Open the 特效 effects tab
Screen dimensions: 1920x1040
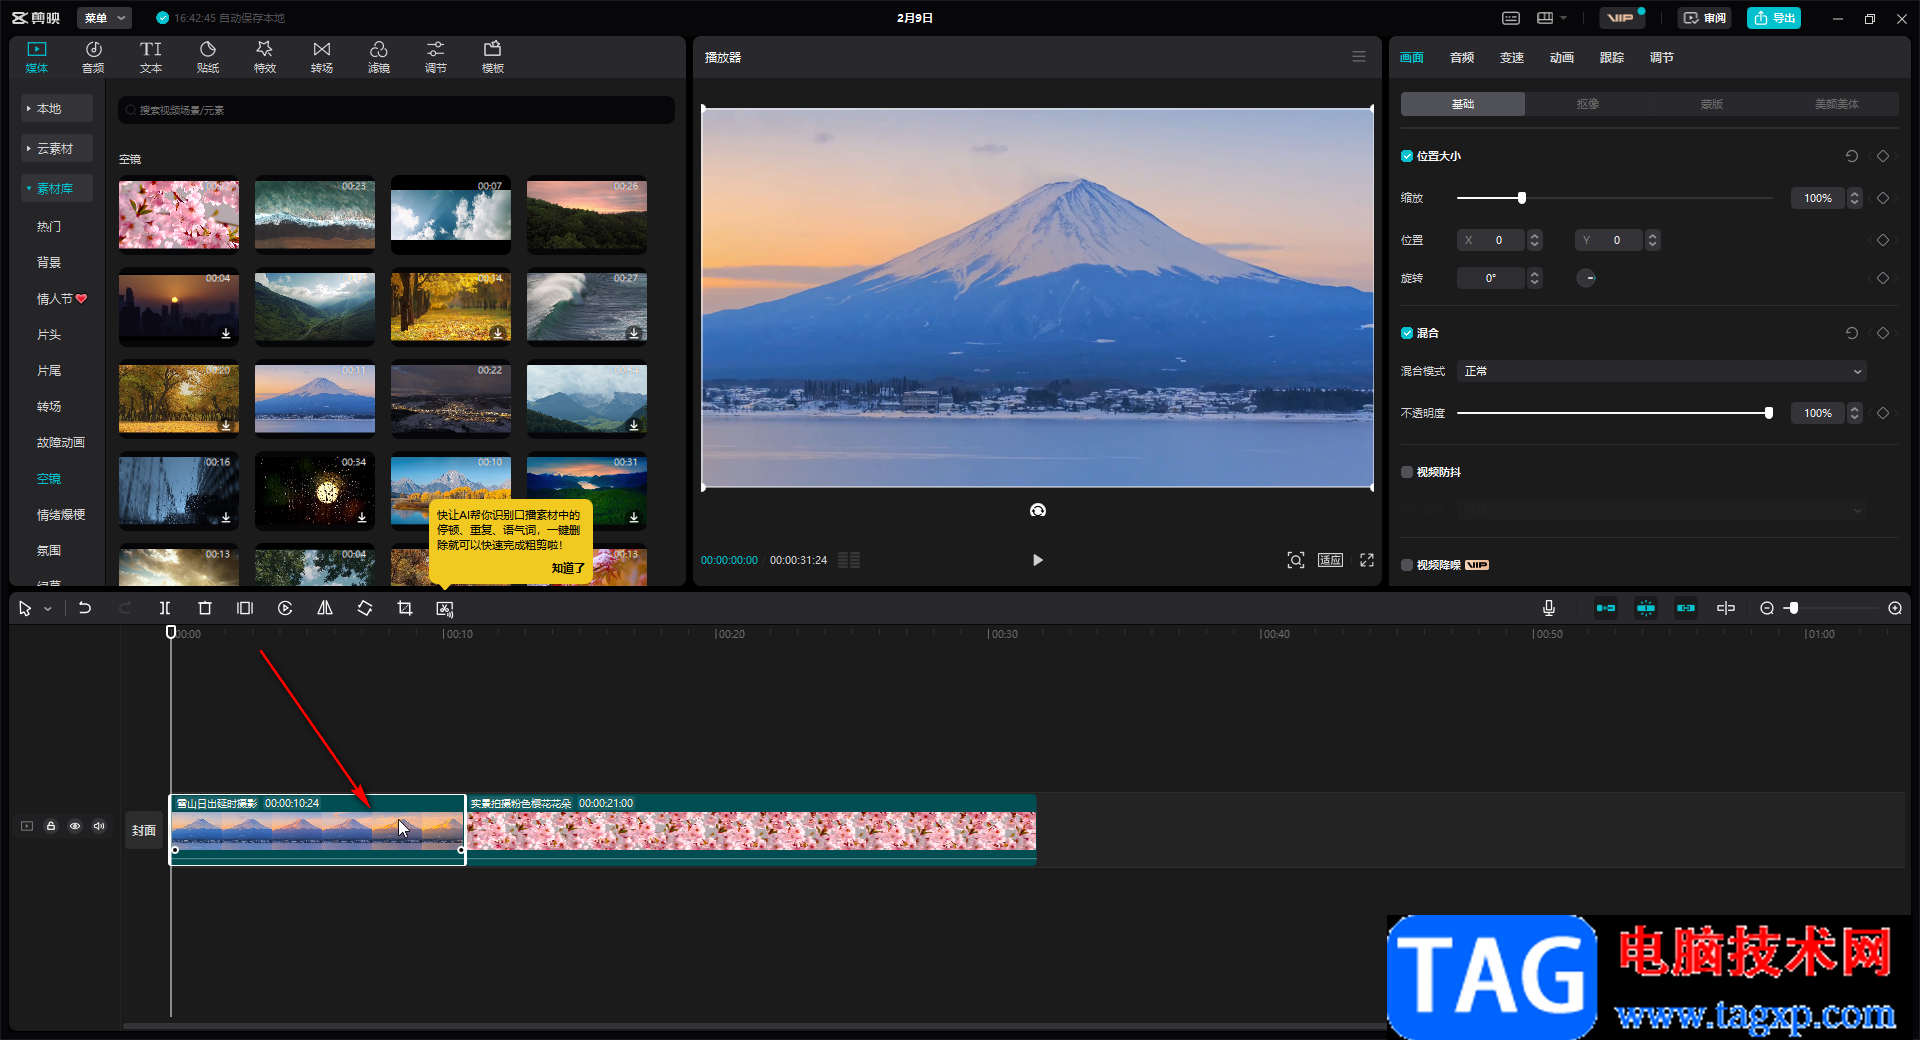tap(265, 57)
